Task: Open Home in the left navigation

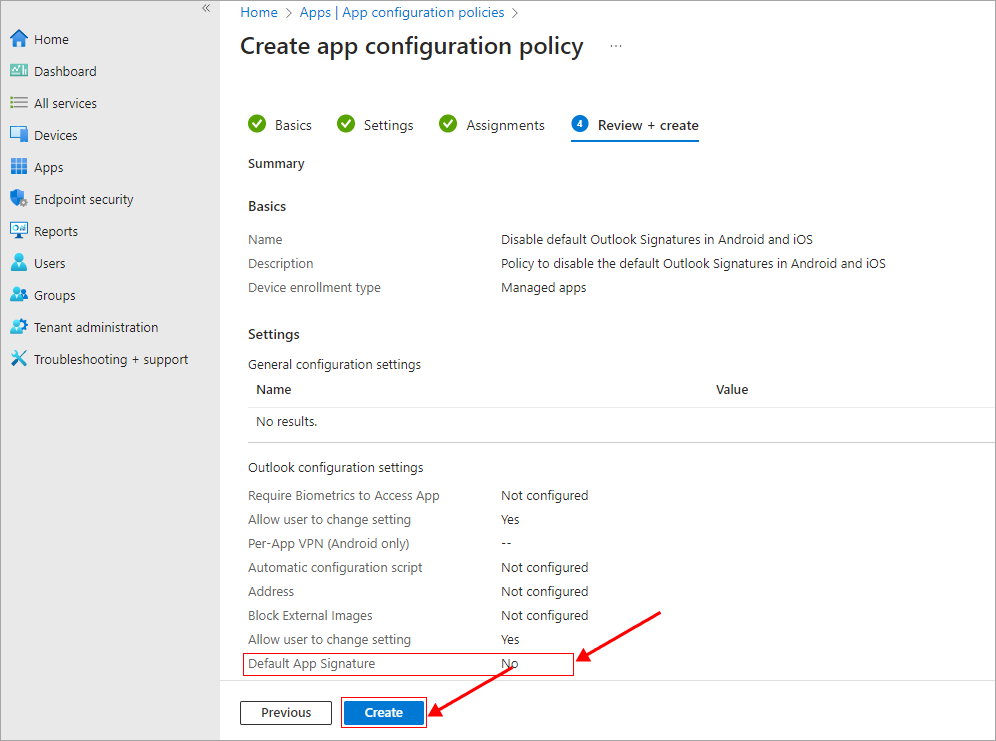Action: point(51,39)
